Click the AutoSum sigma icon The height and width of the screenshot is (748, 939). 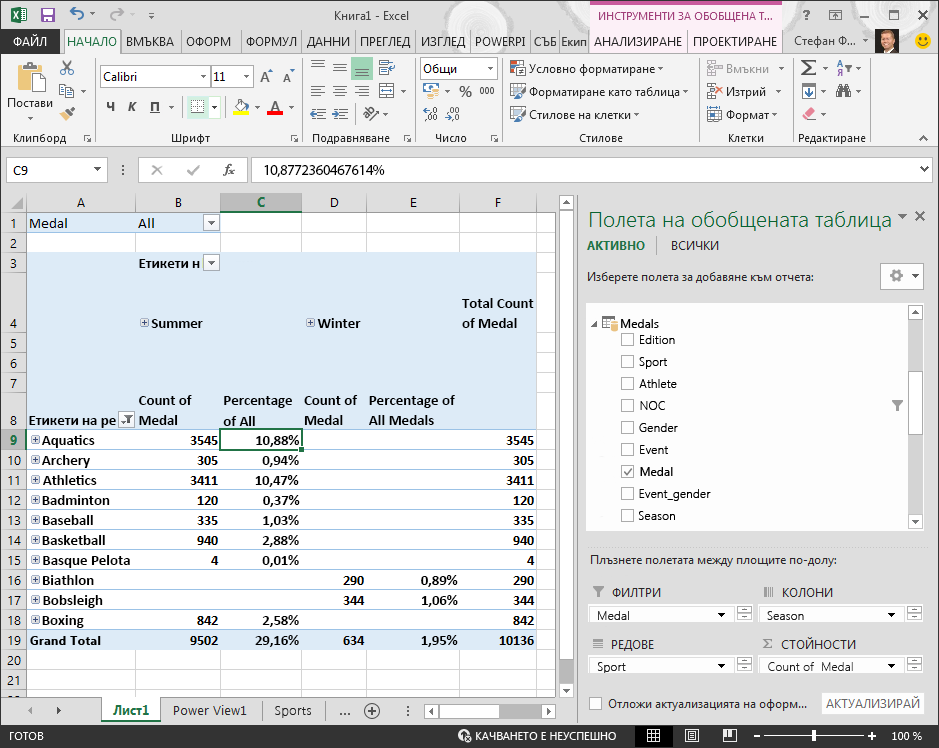pos(808,68)
